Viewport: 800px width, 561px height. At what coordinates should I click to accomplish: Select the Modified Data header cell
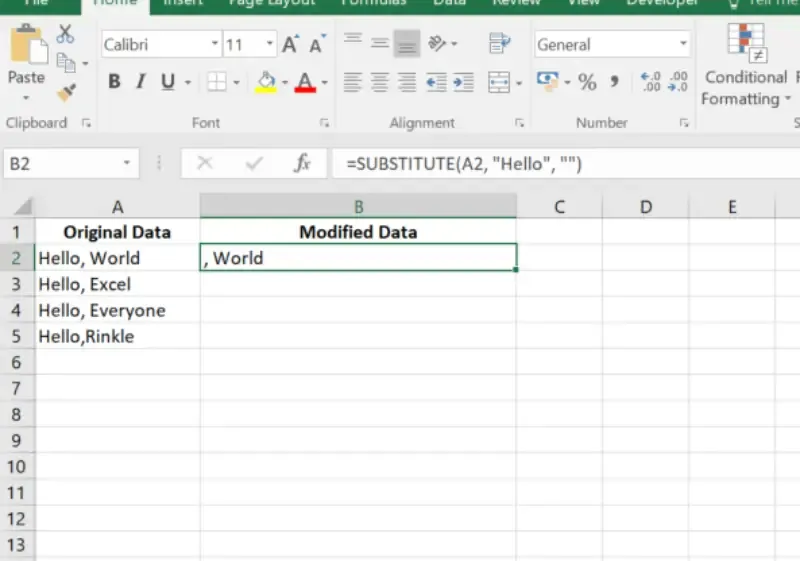point(358,232)
